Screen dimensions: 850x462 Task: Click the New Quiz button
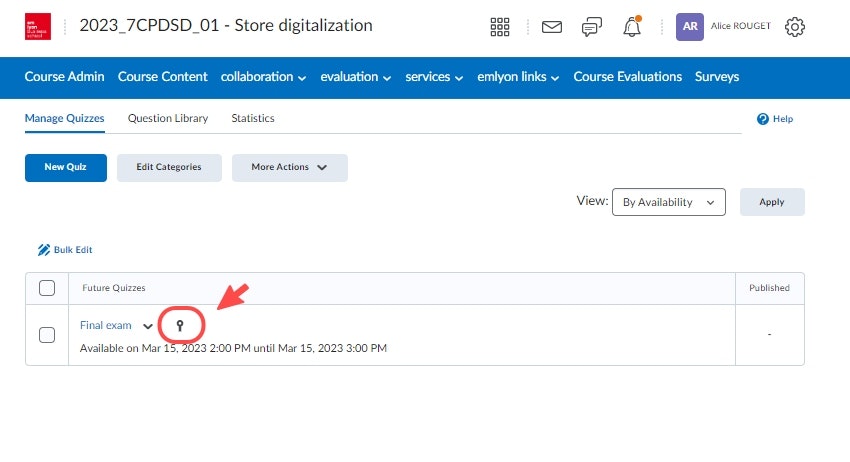tap(65, 168)
